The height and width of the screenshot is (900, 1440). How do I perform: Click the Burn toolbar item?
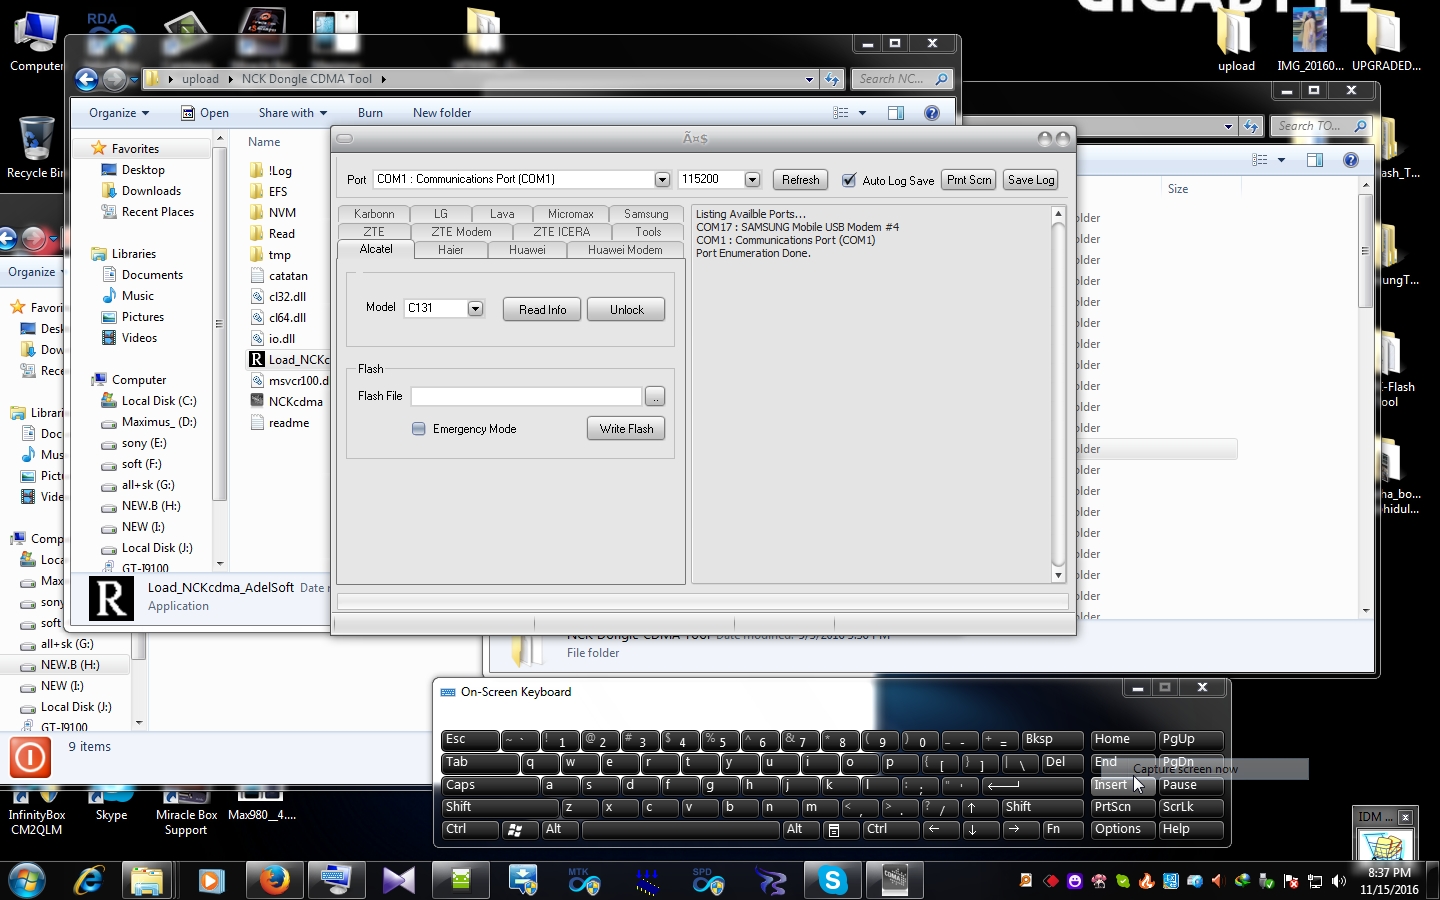point(370,113)
